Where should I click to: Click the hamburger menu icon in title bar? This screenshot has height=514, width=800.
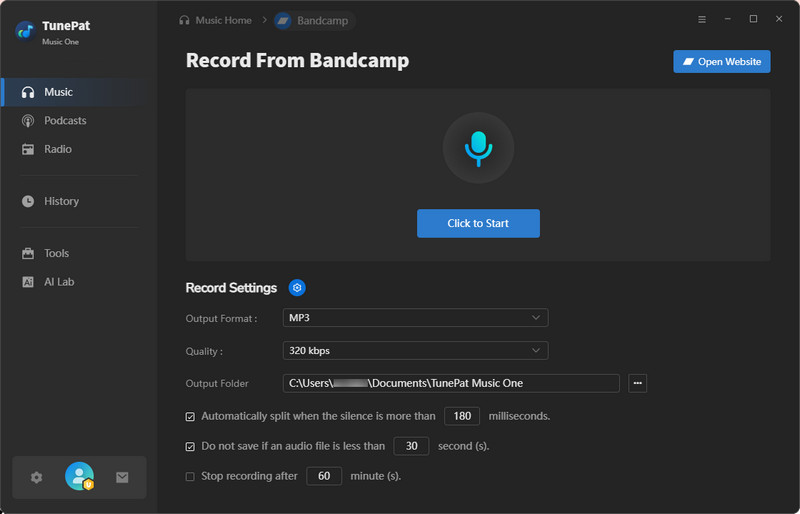click(x=701, y=19)
